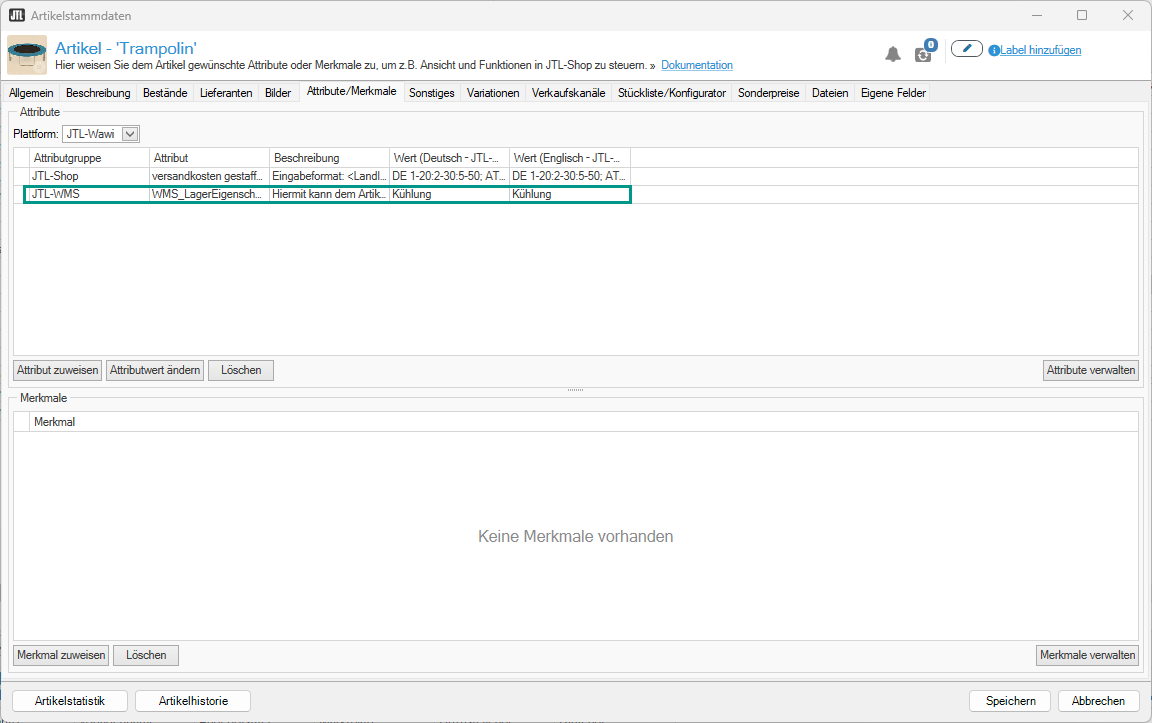The image size is (1152, 723).
Task: Click the JTL logo in title bar
Action: click(16, 16)
